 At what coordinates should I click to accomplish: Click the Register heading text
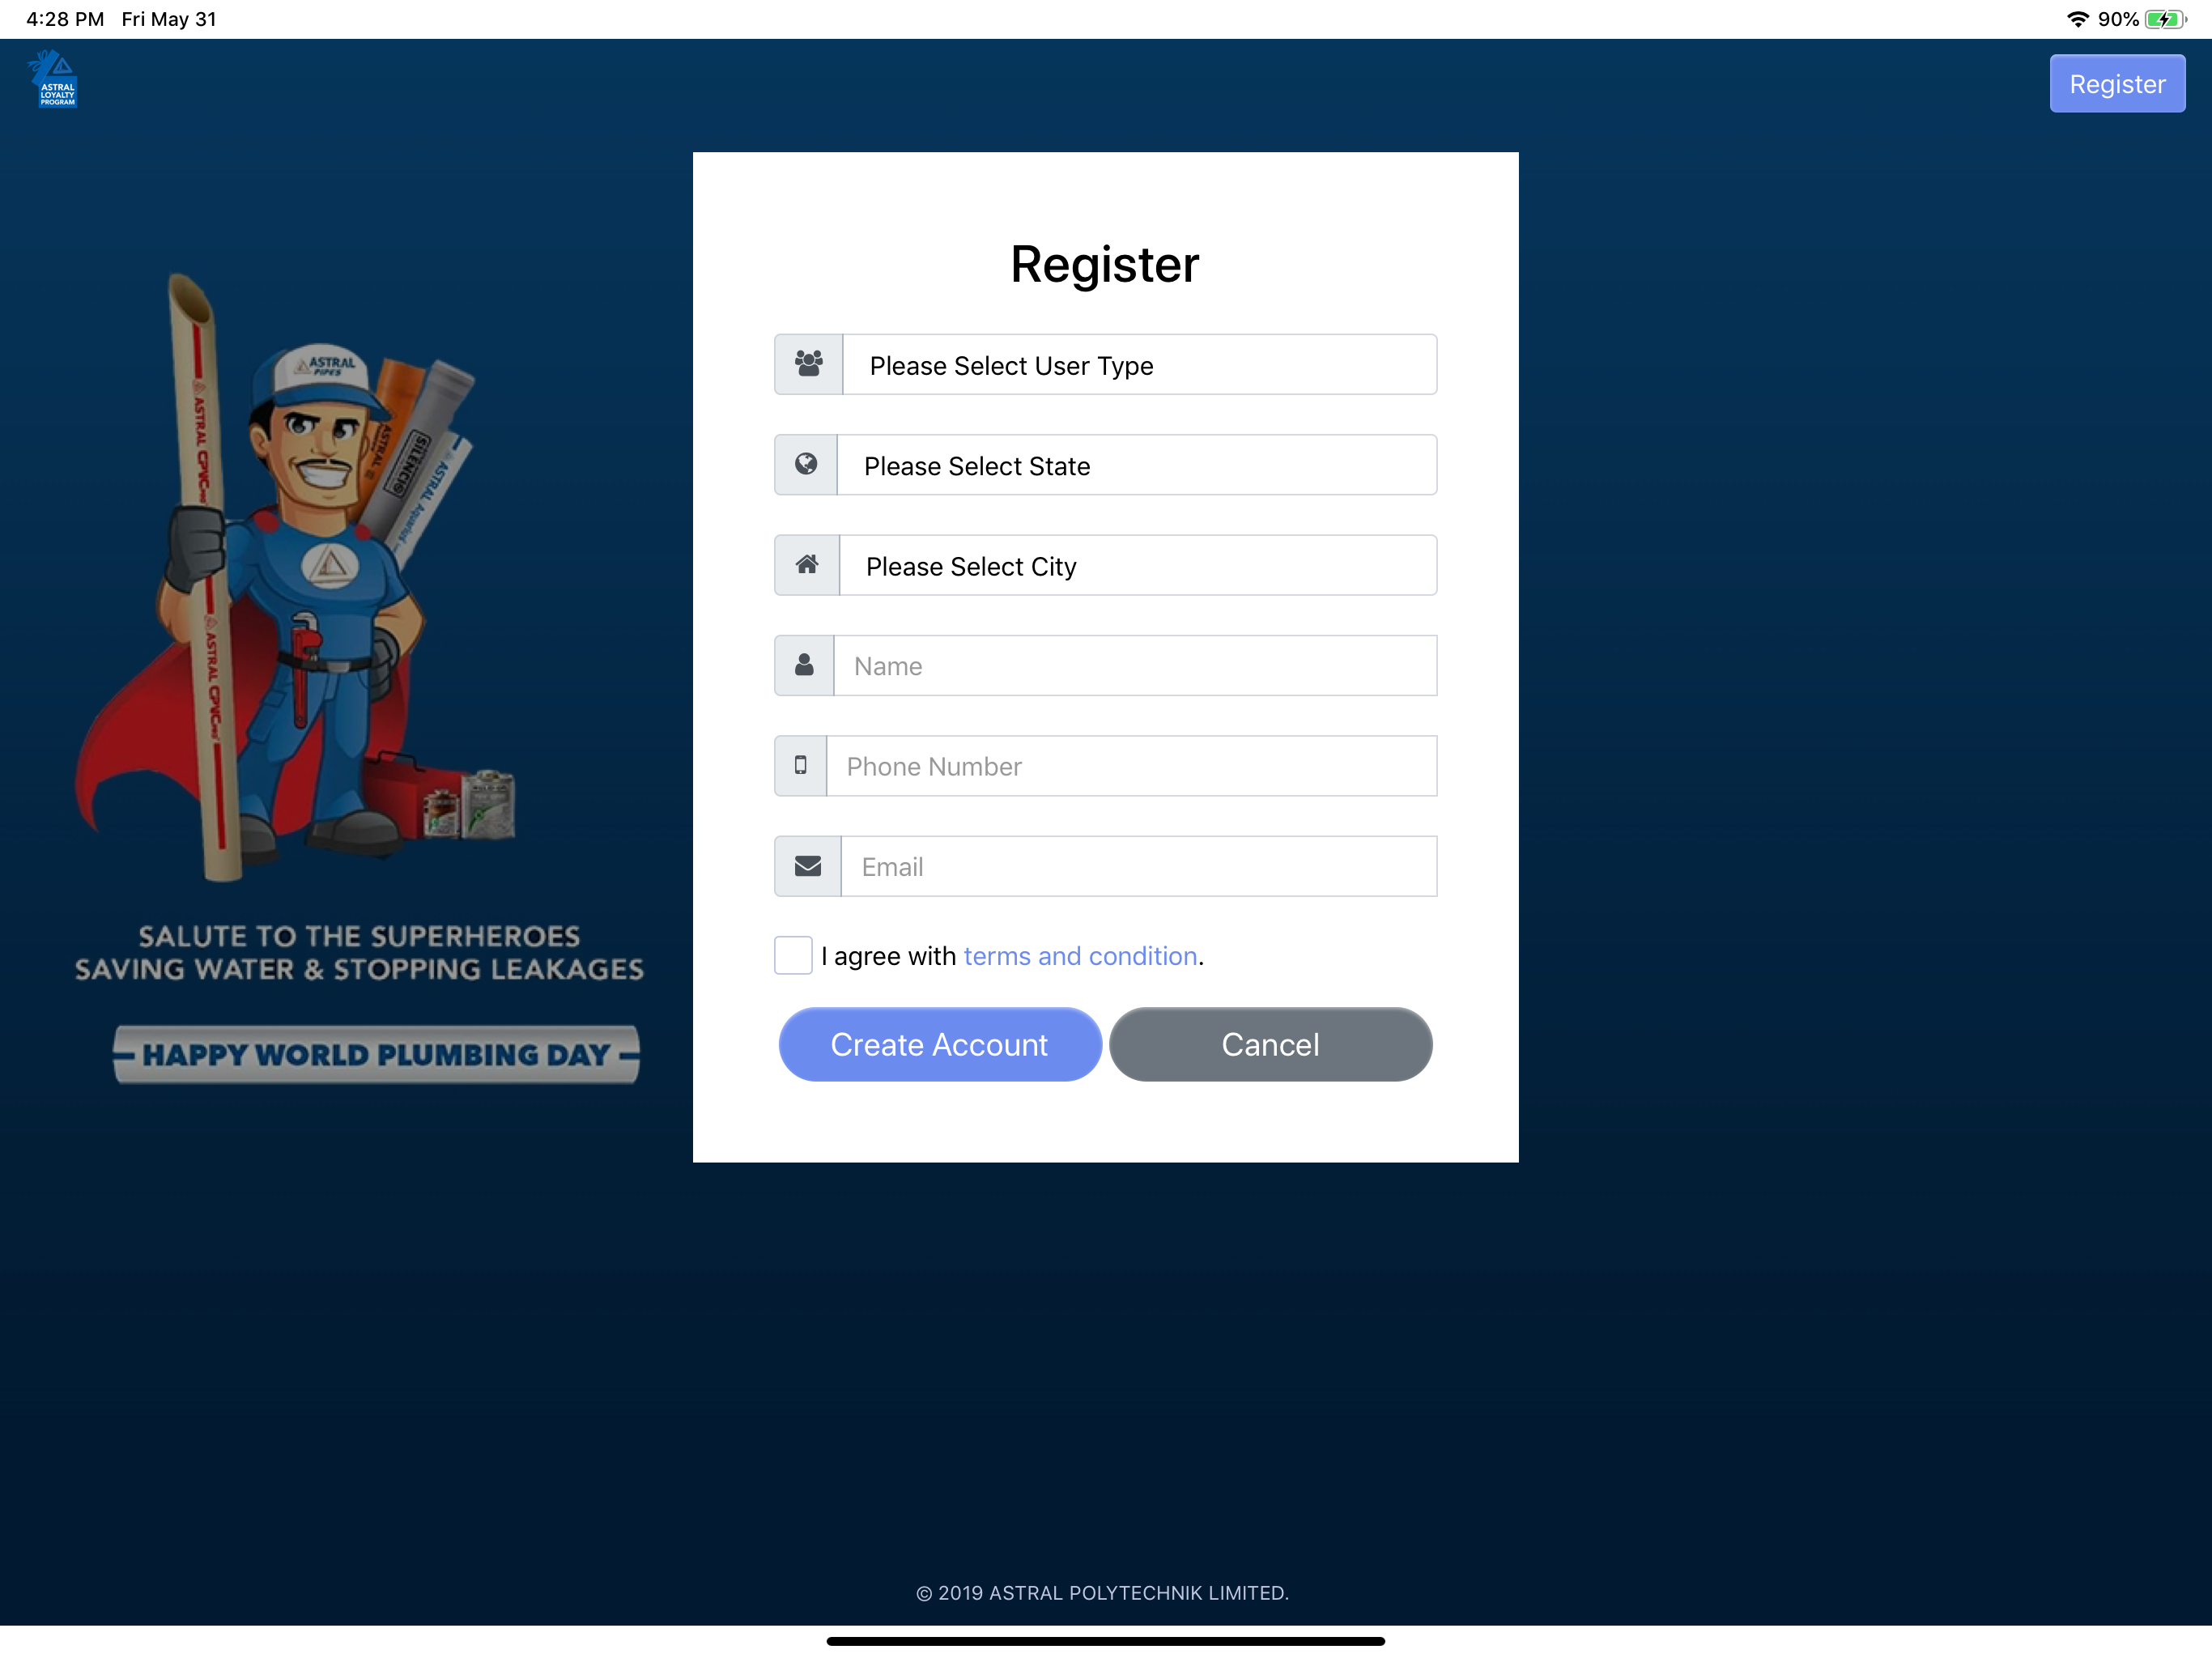[1105, 264]
